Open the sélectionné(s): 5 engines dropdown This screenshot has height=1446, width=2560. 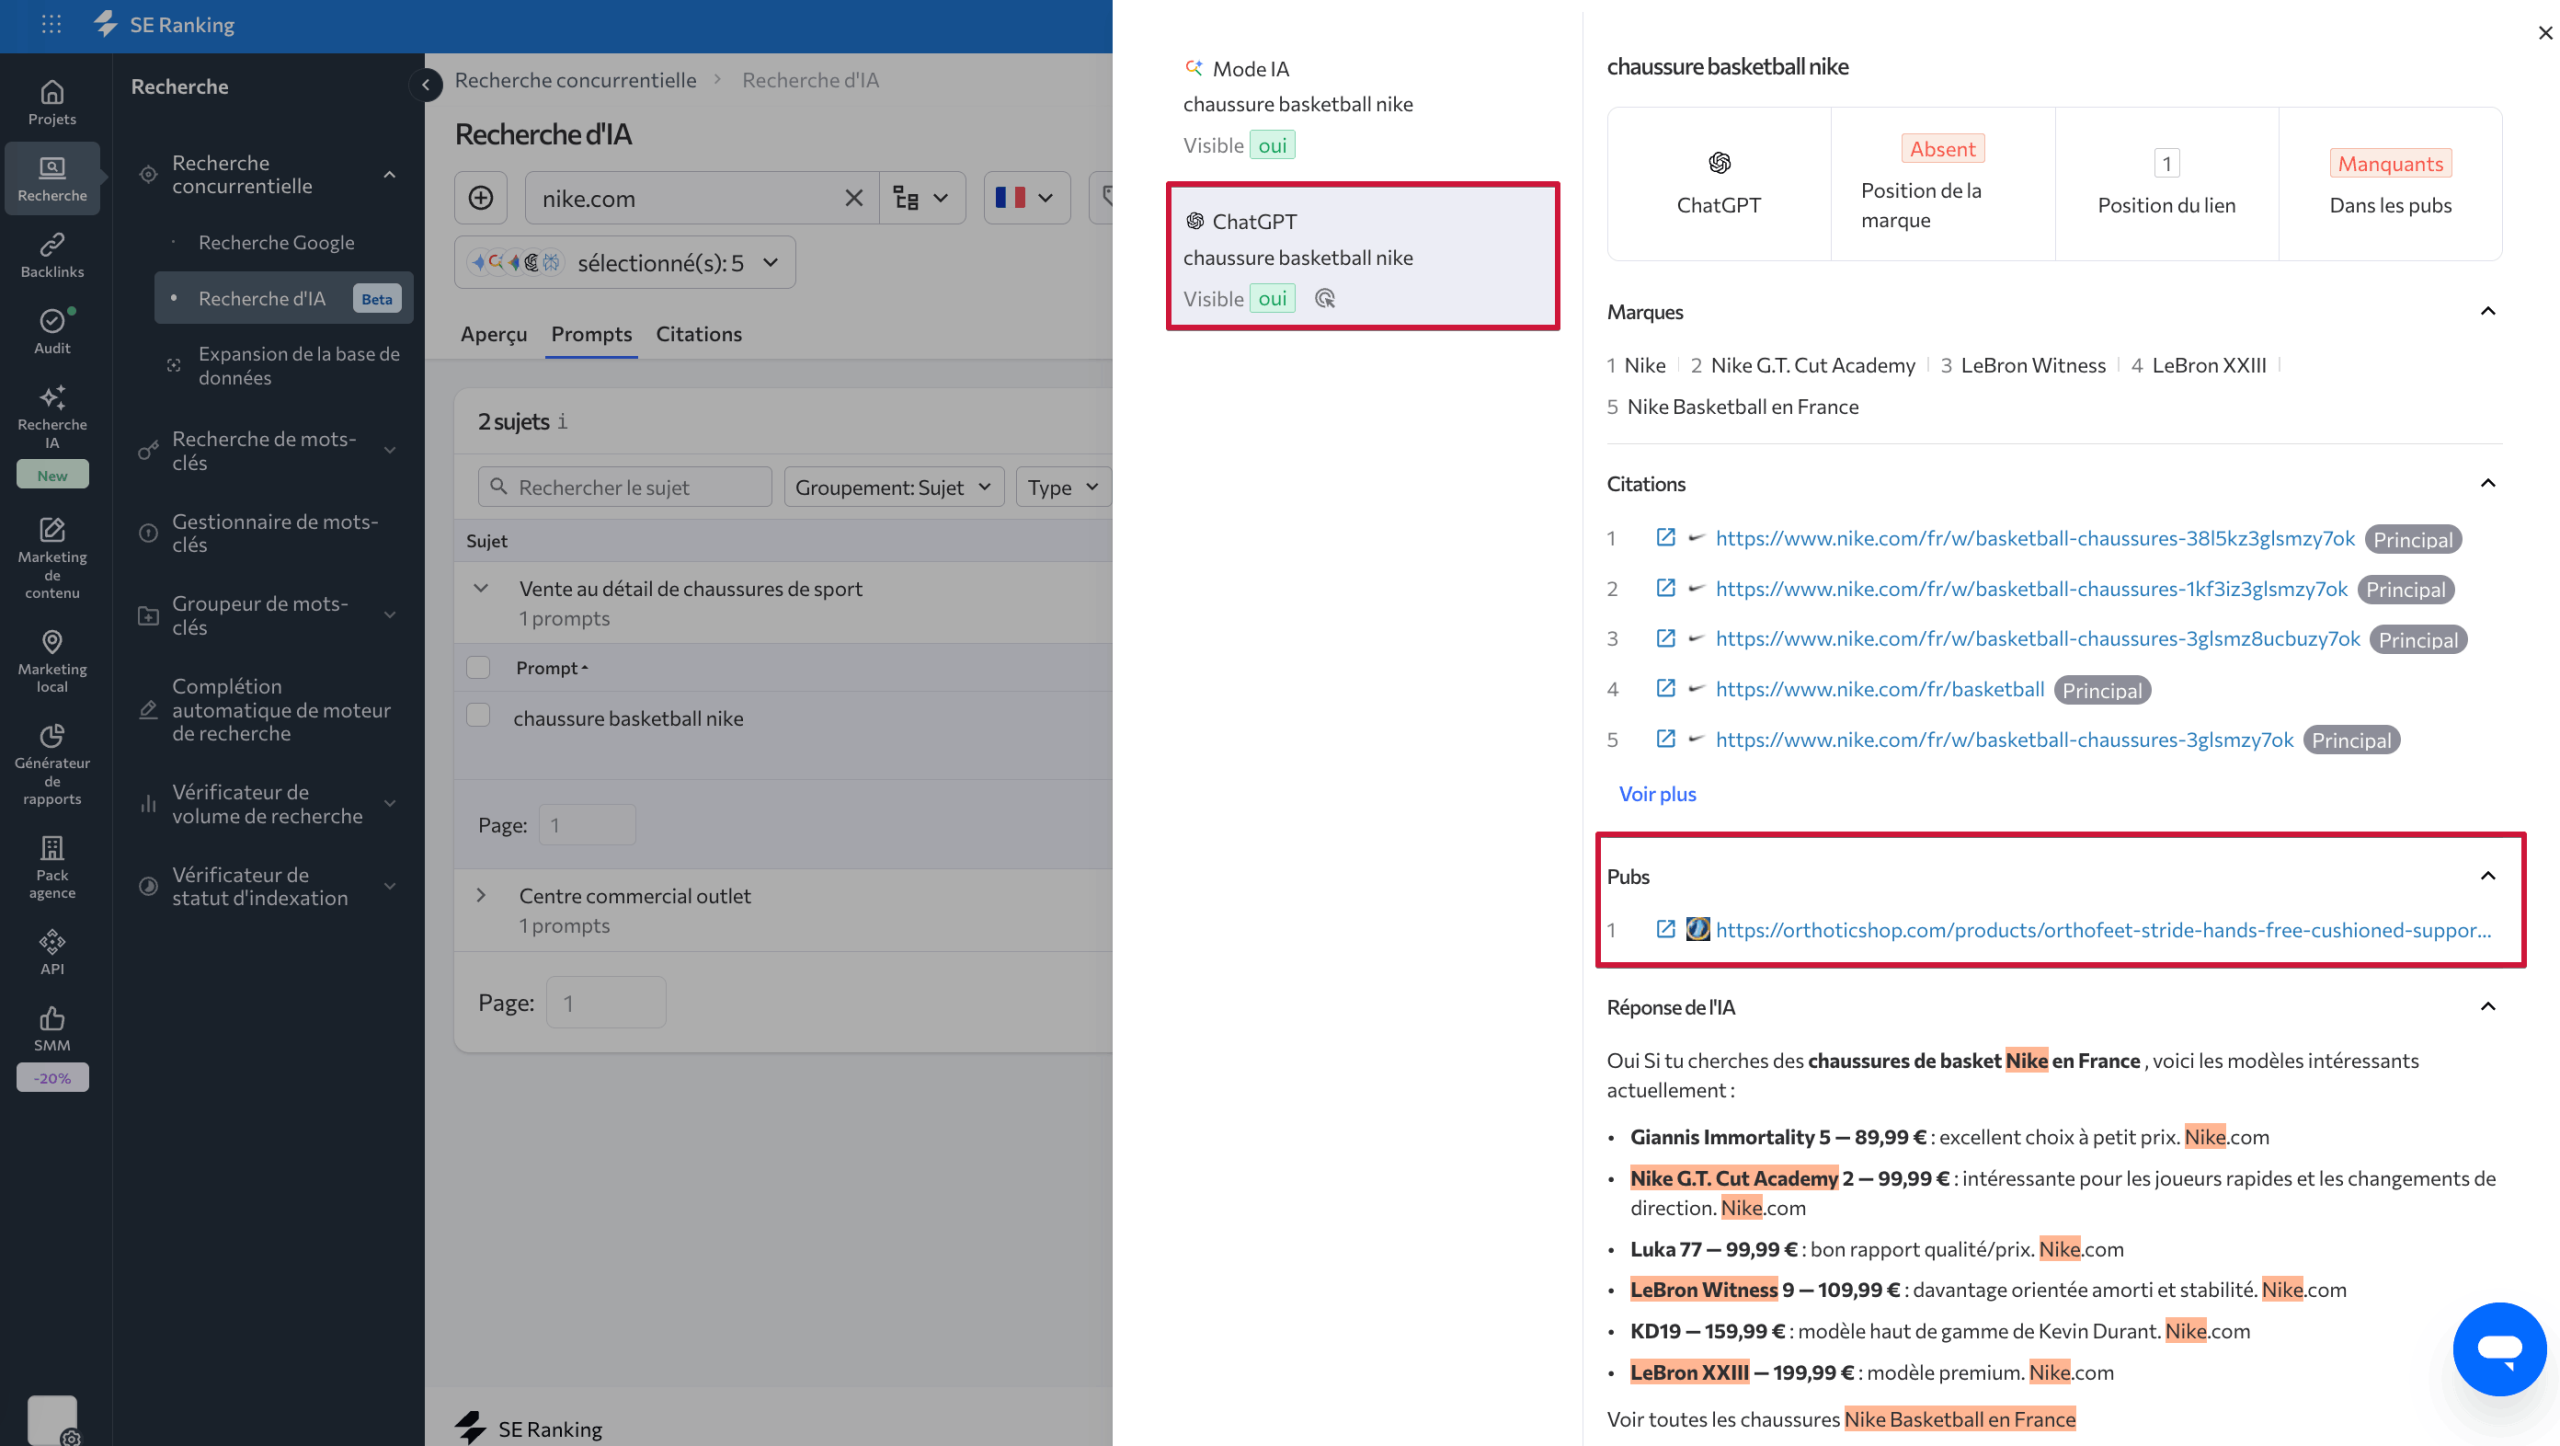(x=625, y=262)
